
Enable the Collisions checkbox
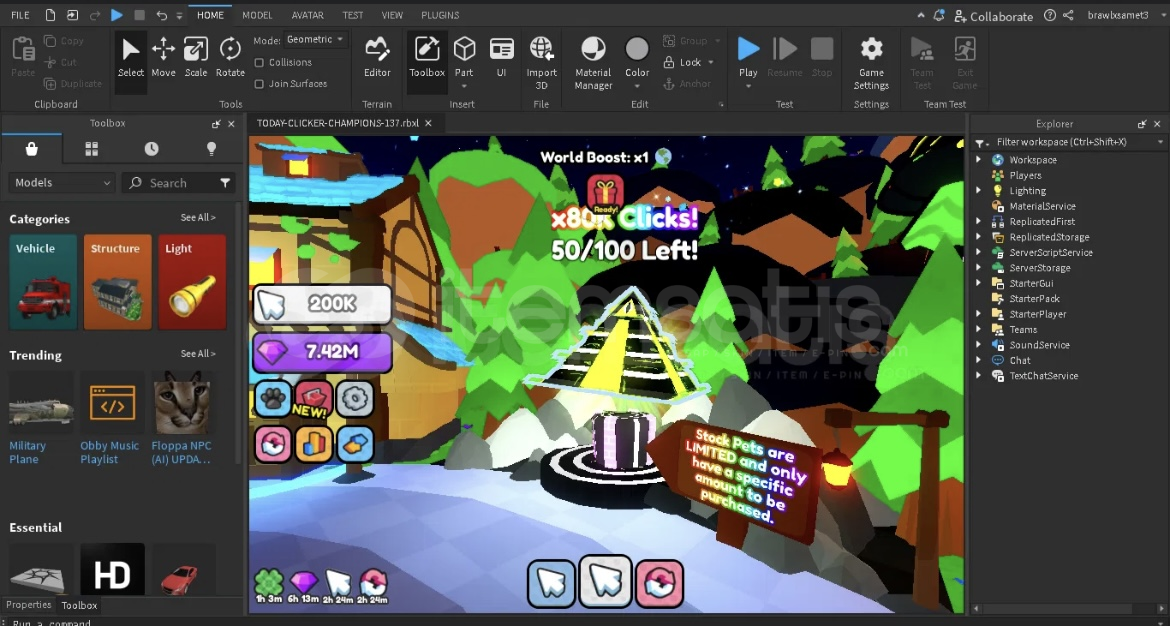click(x=260, y=63)
